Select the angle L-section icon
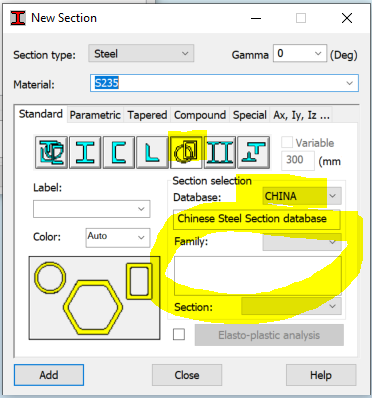Image resolution: width=372 pixels, height=398 pixels. (x=152, y=152)
